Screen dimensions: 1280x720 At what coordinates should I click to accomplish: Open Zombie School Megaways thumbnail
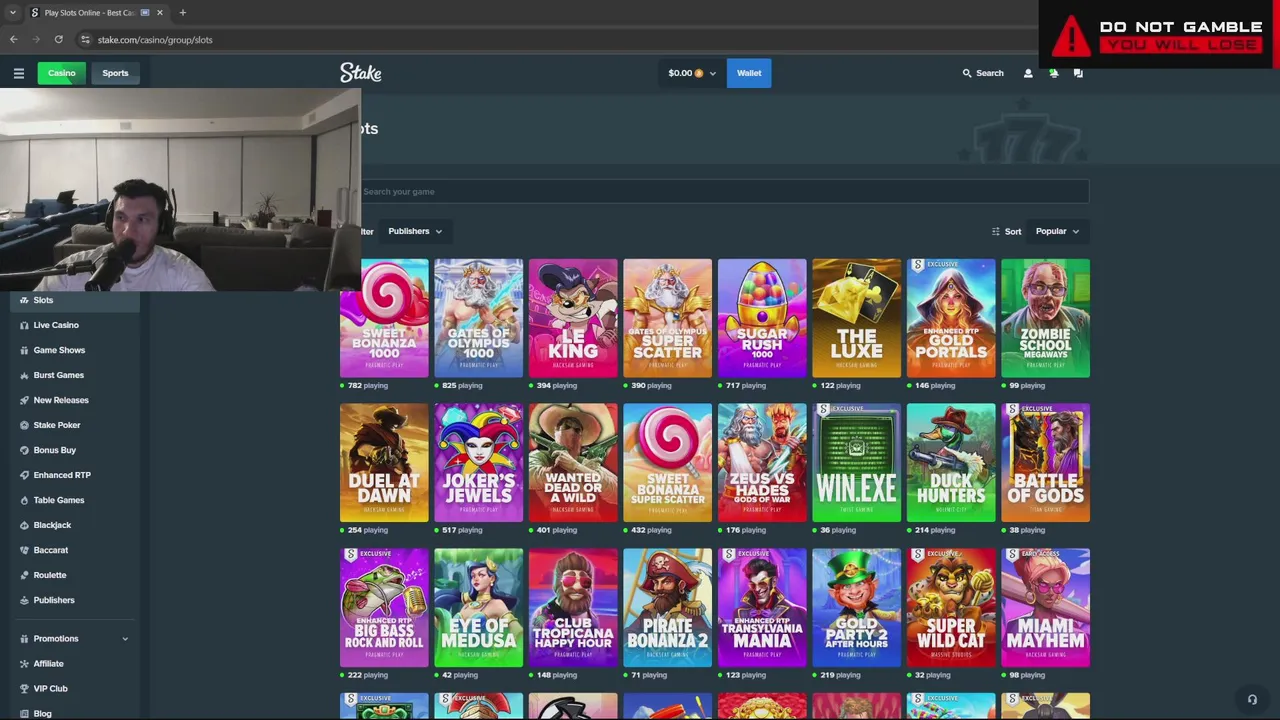coord(1045,318)
